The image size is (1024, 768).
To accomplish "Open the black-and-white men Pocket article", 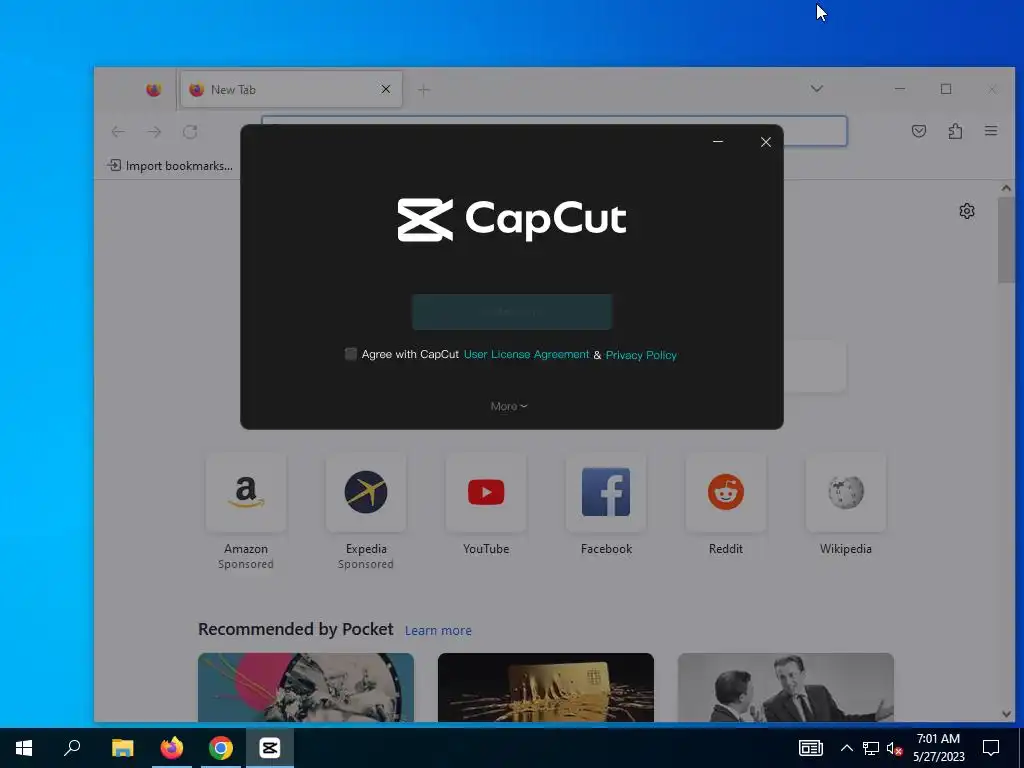I will (786, 687).
